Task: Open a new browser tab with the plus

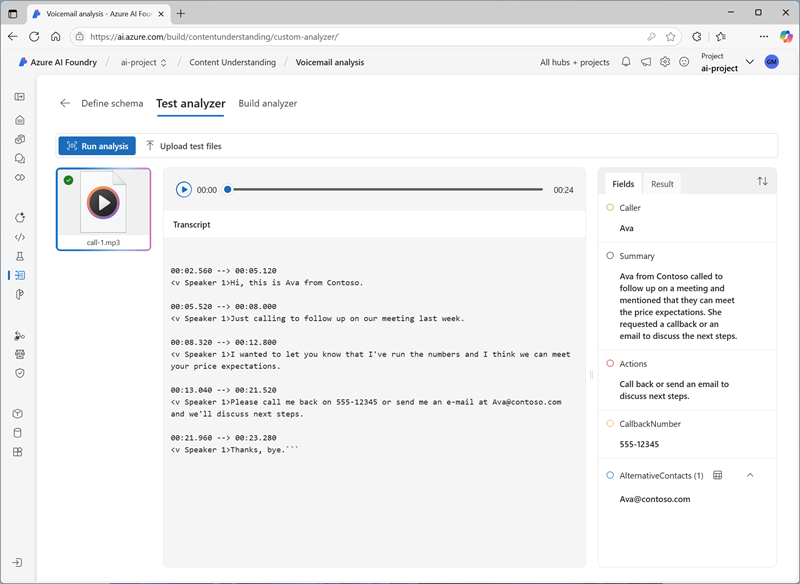Action: (x=181, y=14)
